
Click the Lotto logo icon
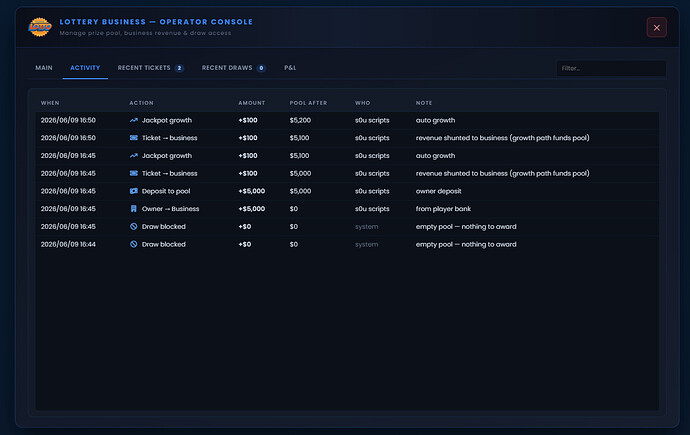tap(40, 27)
